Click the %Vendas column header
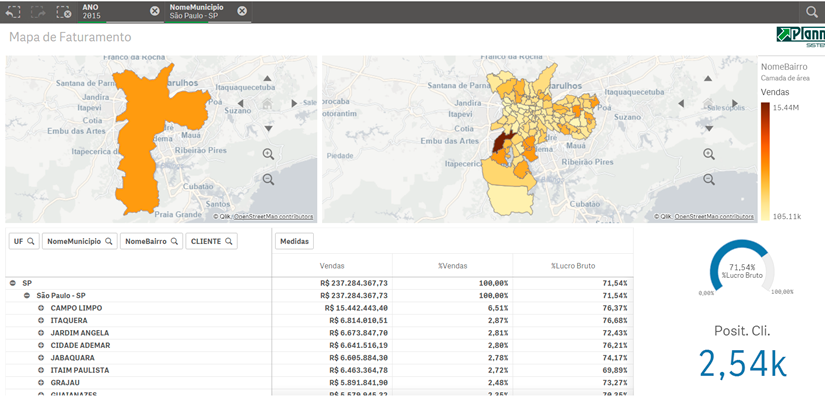Image resolution: width=825 pixels, height=399 pixels. coord(452,266)
